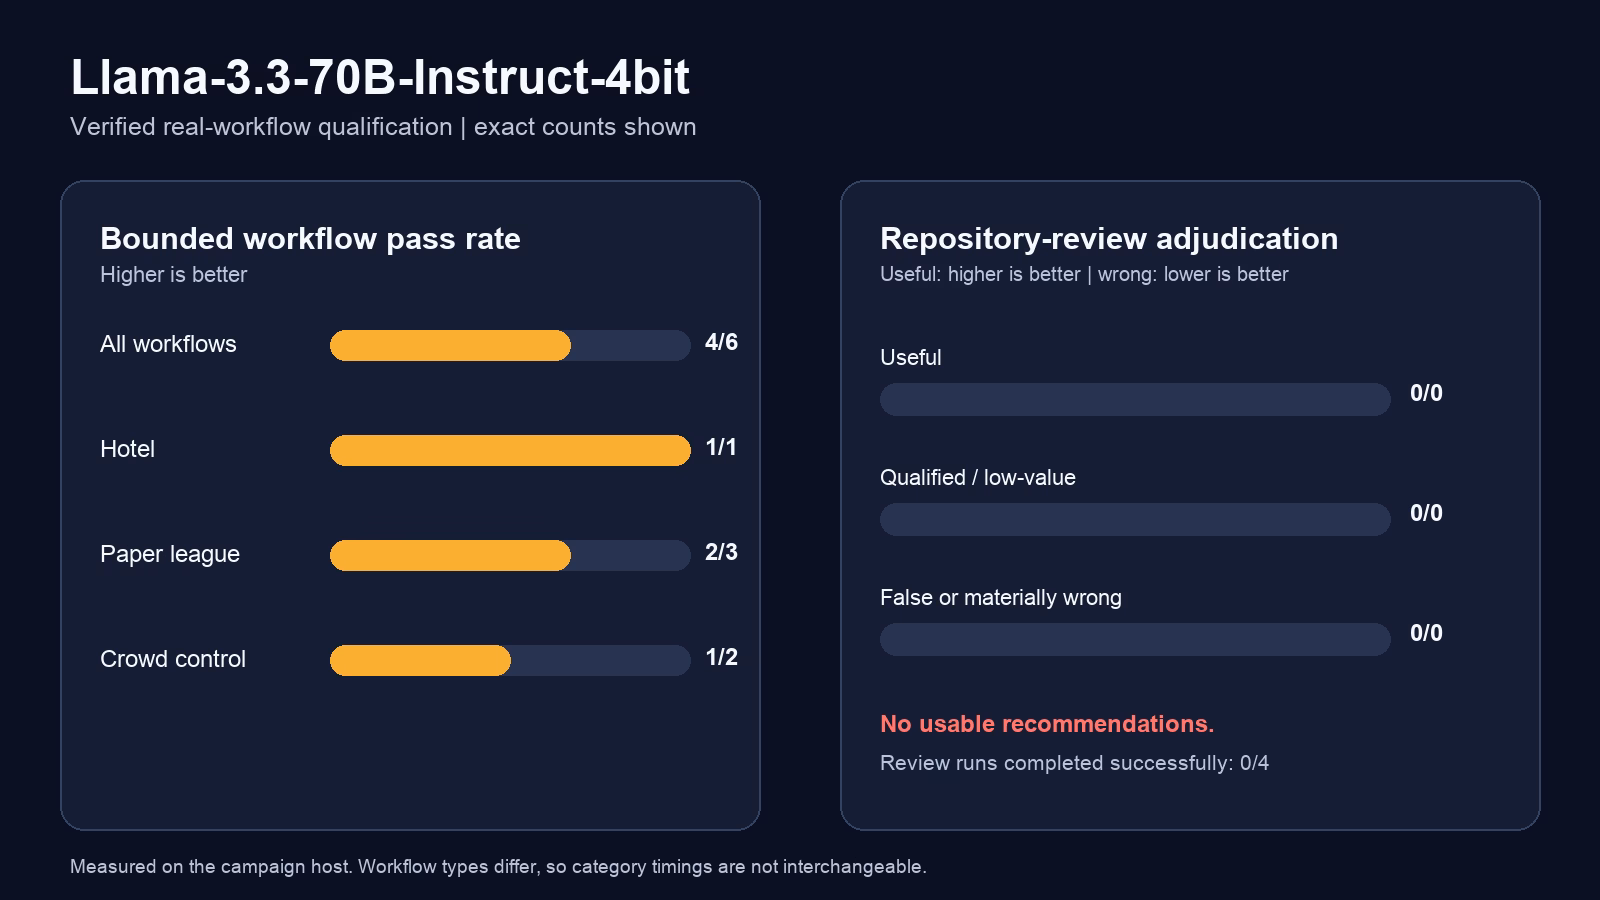
Task: Click the Crowd control row label
Action: (x=173, y=659)
